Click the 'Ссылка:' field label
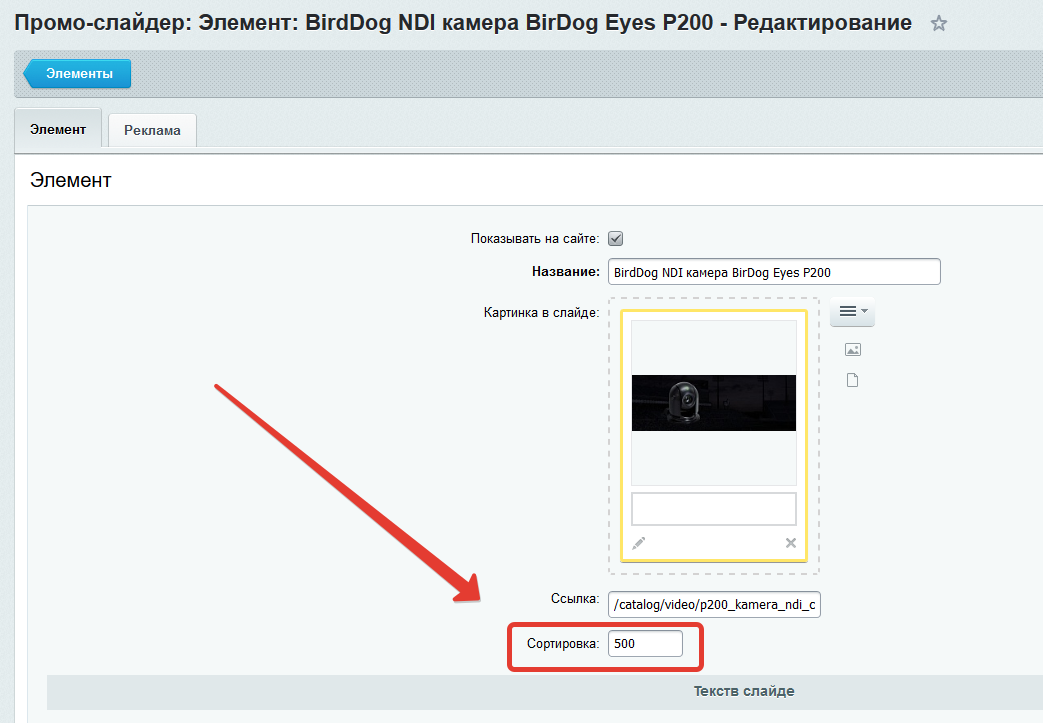Image resolution: width=1043 pixels, height=723 pixels. [573, 599]
